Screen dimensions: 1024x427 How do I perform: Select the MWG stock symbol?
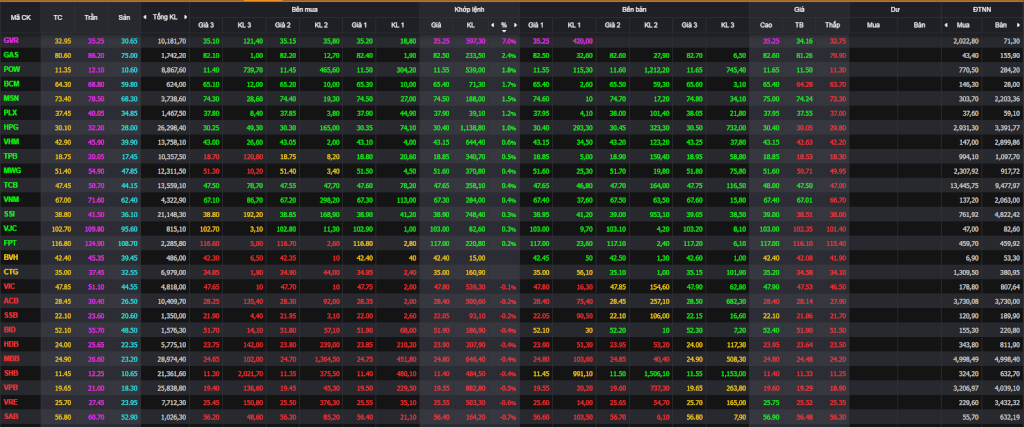[x=12, y=170]
